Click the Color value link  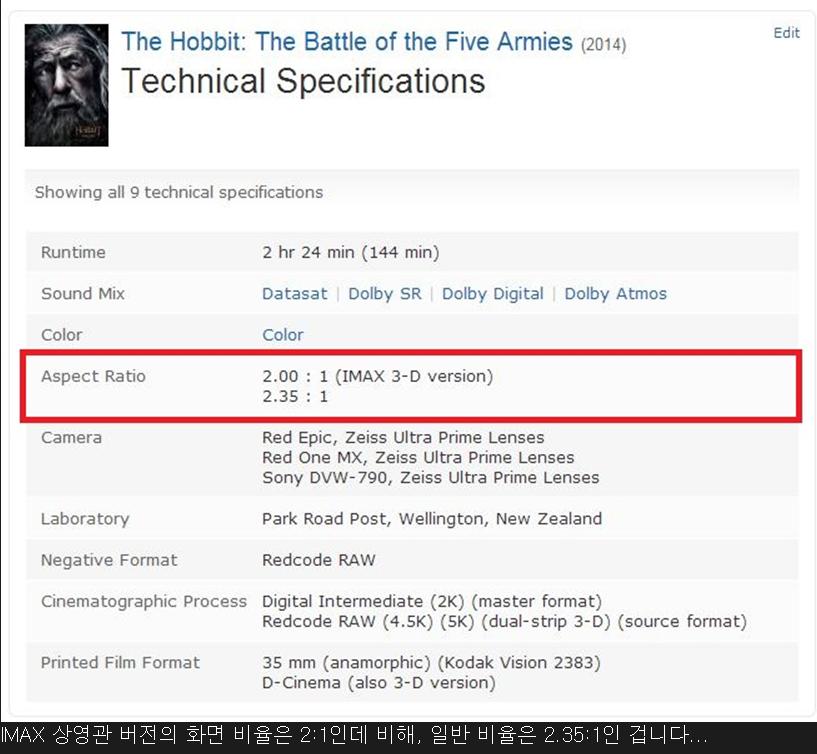pos(282,335)
